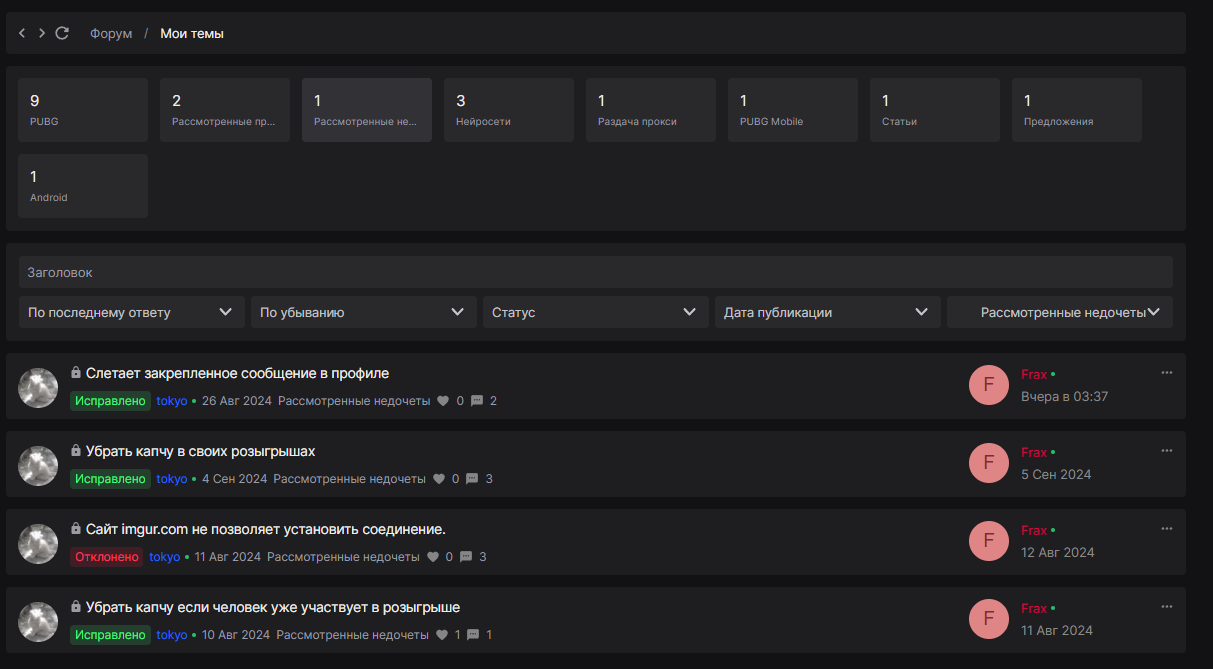Click the 'Frax' username in the first thread row
1213x669 pixels.
tap(1034, 374)
